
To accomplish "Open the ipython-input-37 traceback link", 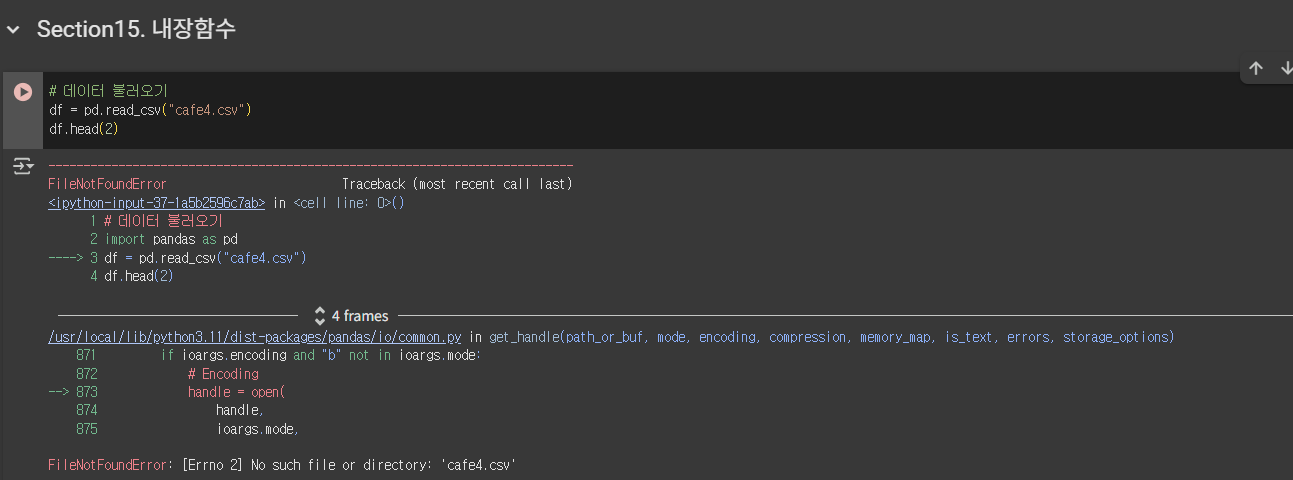I will (157, 203).
